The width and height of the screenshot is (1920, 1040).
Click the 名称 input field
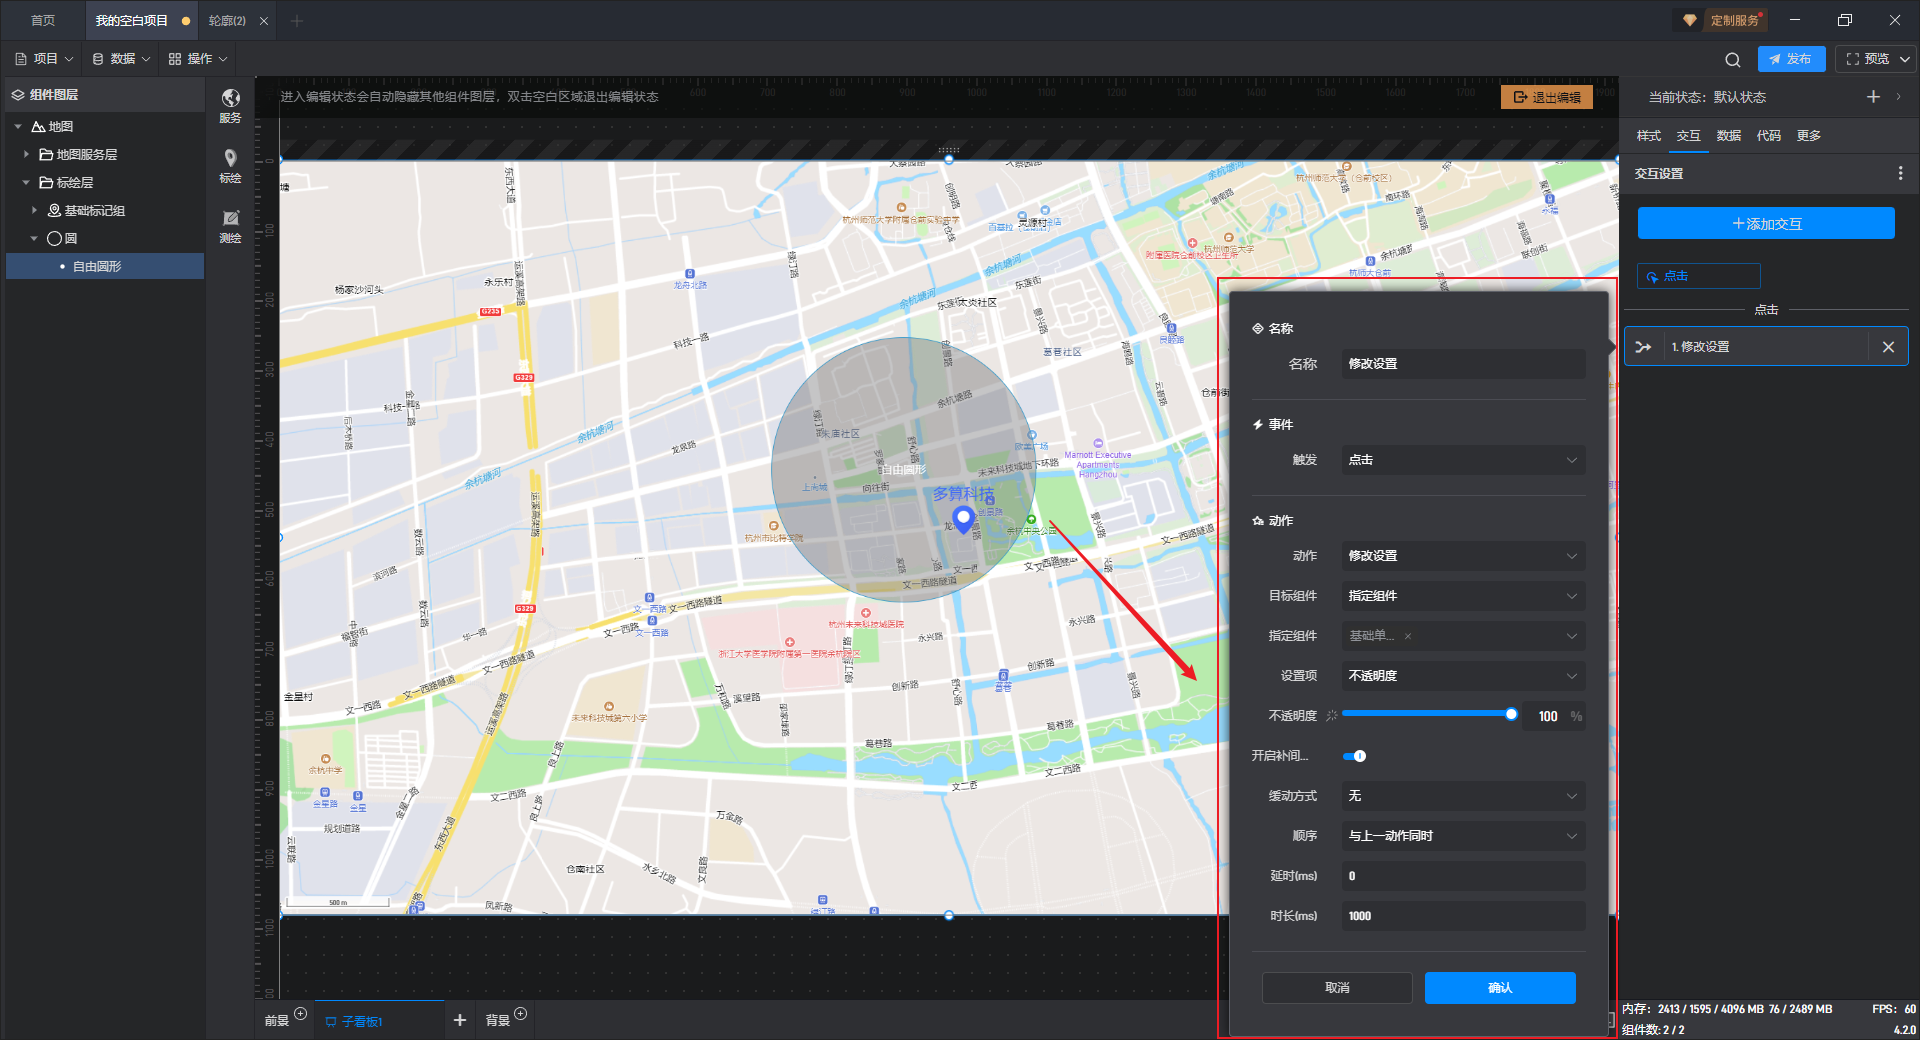click(x=1463, y=364)
